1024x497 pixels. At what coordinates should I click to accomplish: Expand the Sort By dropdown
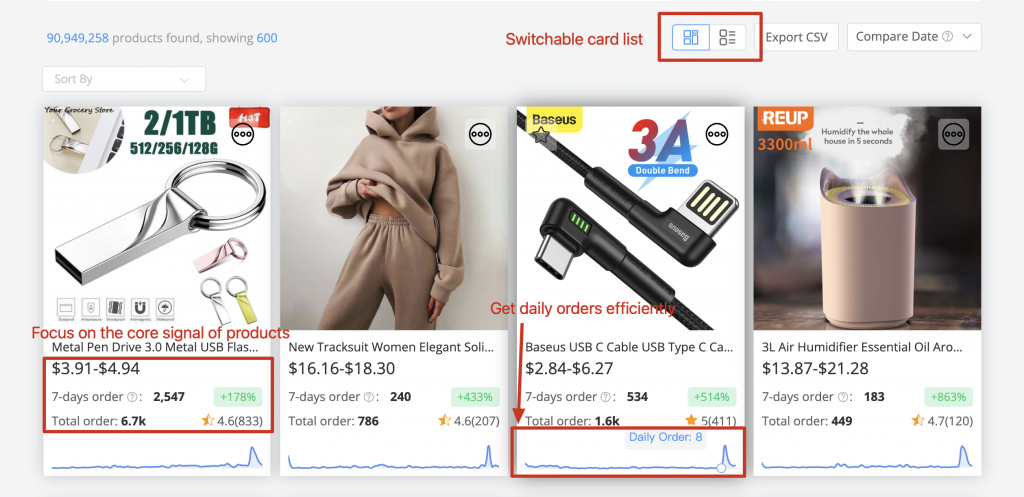tap(124, 79)
